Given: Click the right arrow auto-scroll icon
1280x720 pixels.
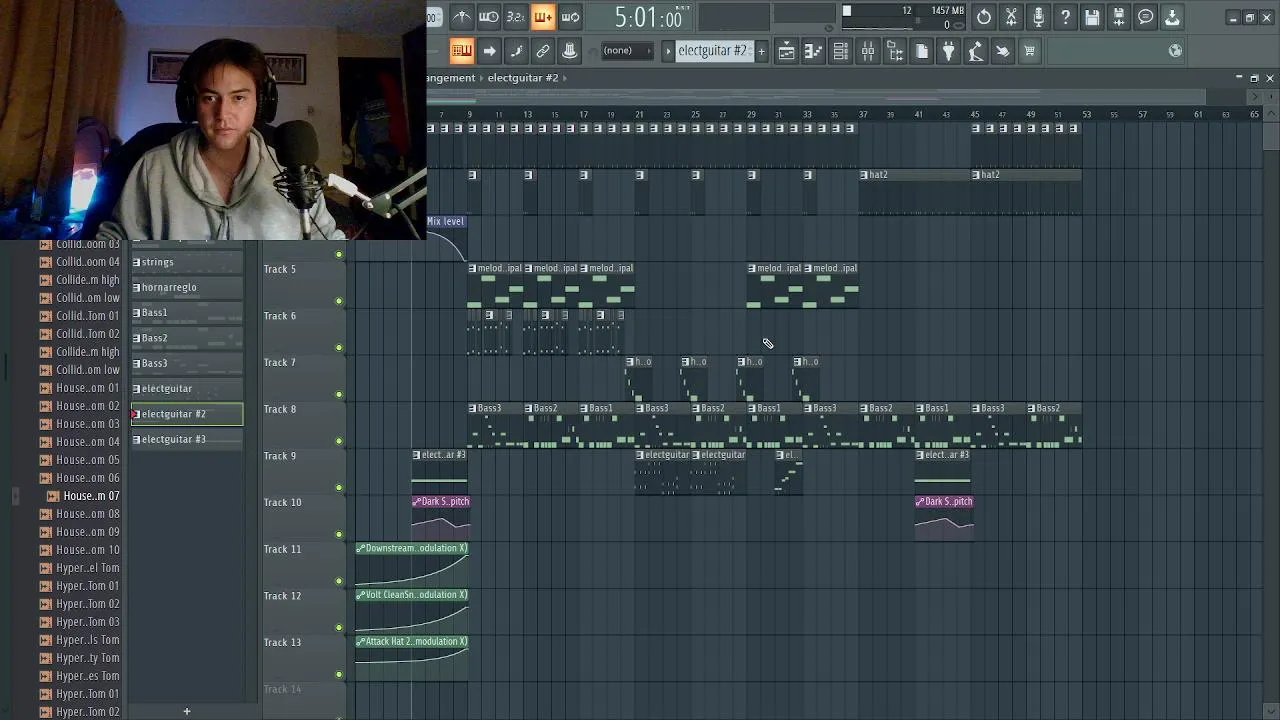Looking at the screenshot, I should 489,51.
